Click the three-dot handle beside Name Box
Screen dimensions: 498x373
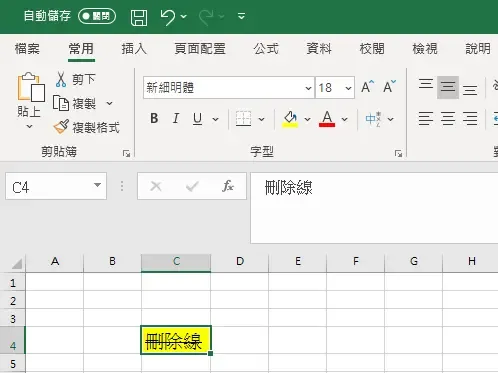122,186
